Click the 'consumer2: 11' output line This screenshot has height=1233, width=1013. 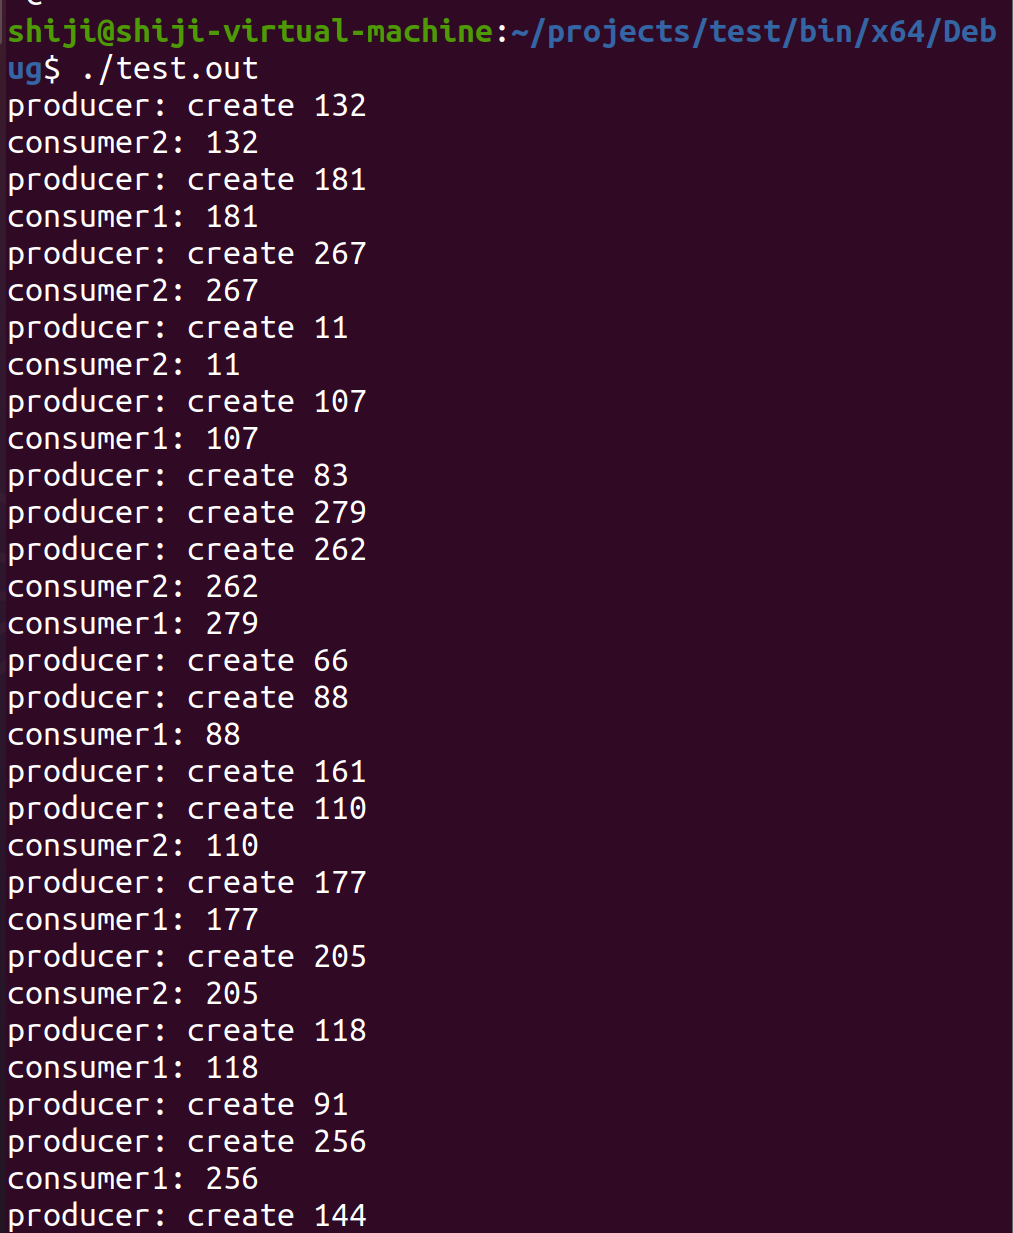tap(124, 365)
